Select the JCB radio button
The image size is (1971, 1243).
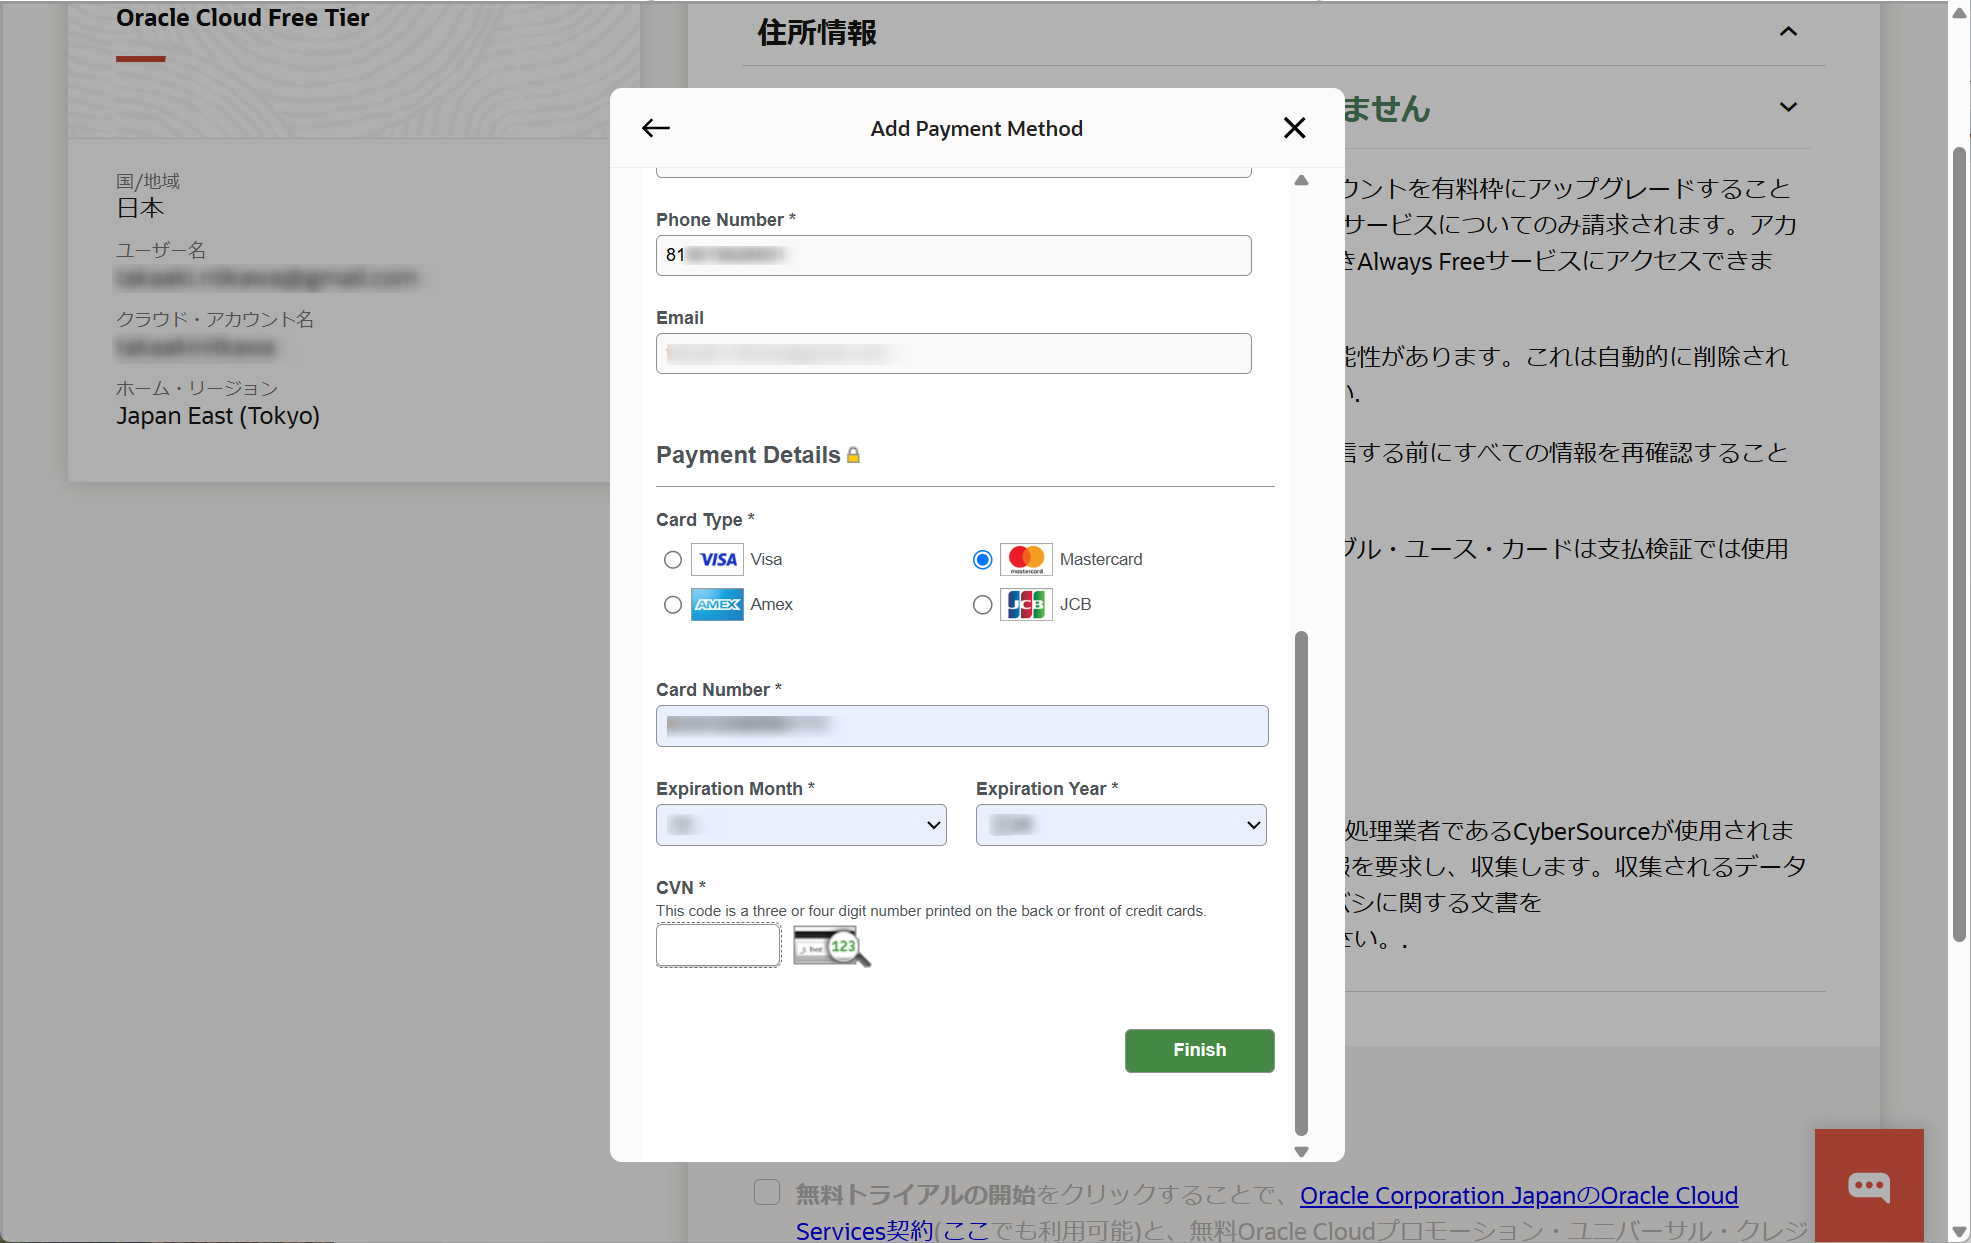(x=983, y=605)
